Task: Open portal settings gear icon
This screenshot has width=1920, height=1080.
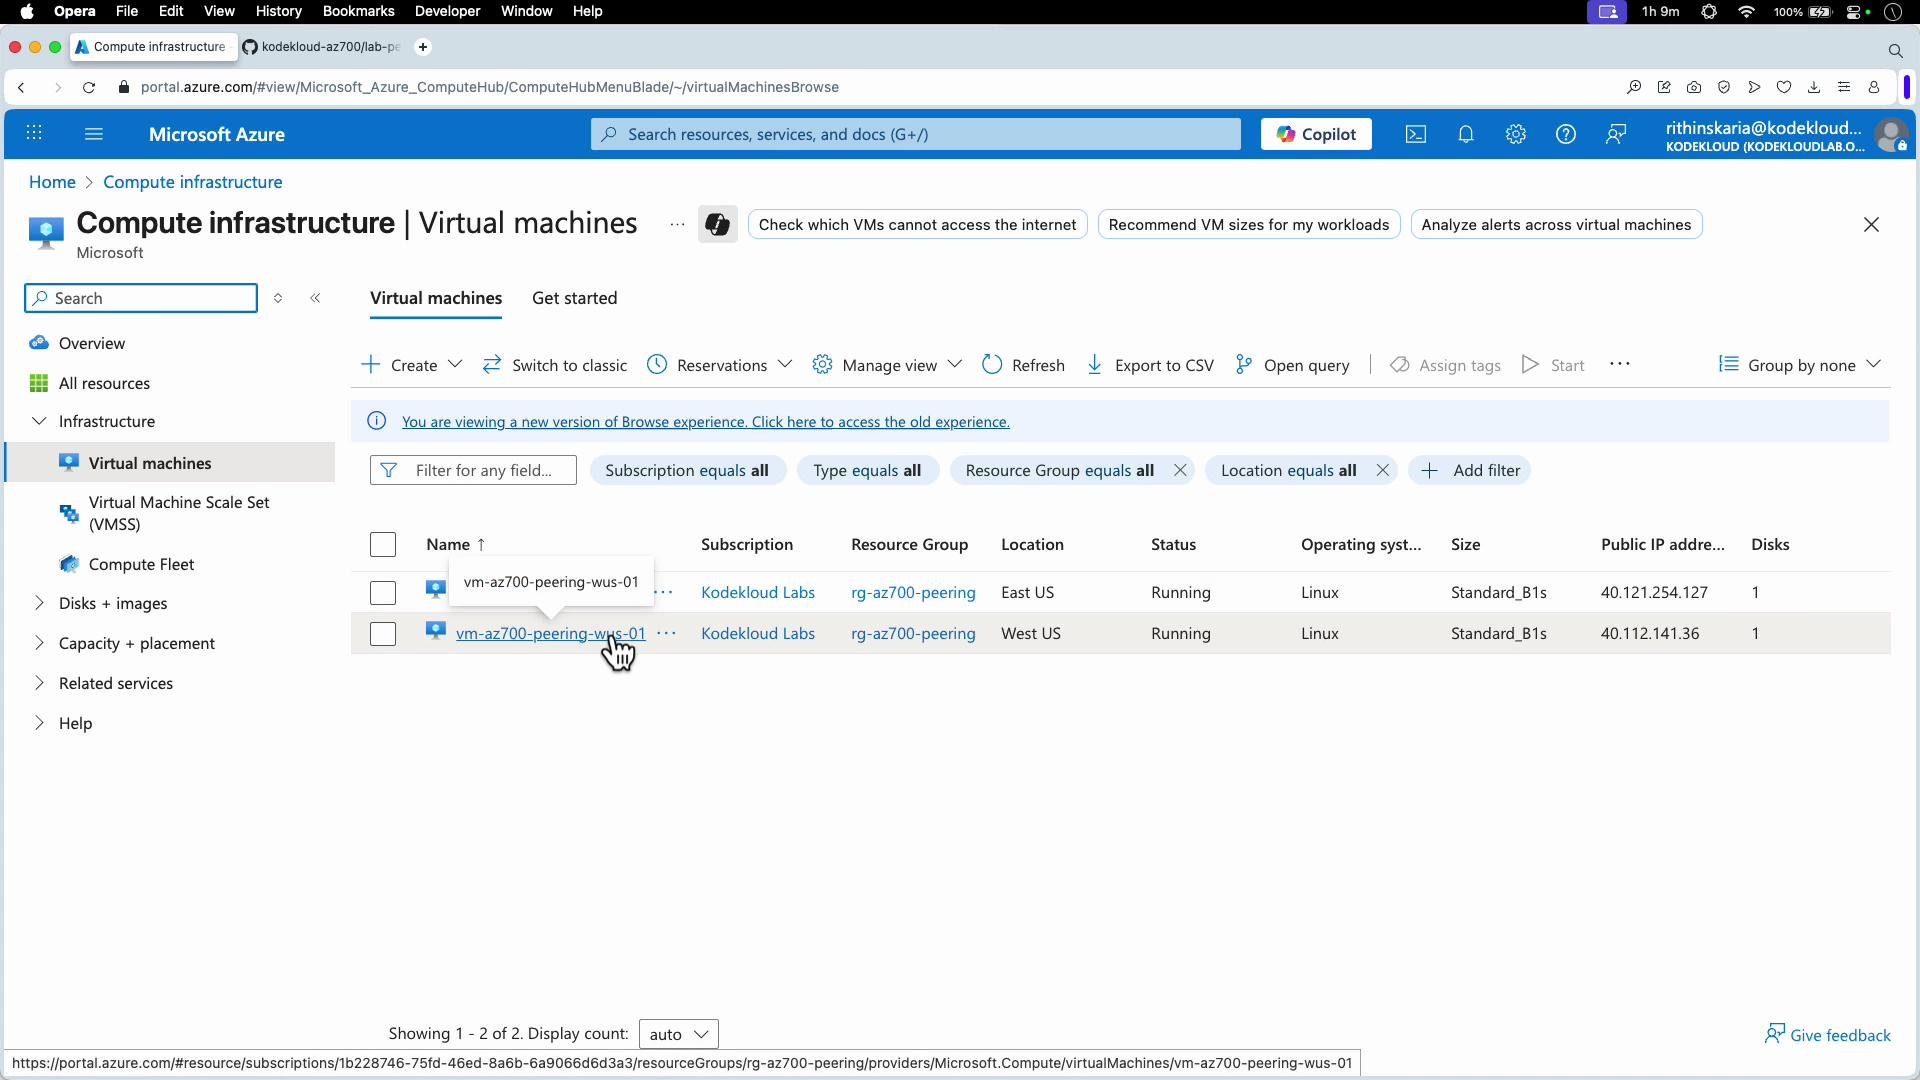Action: click(x=1516, y=134)
